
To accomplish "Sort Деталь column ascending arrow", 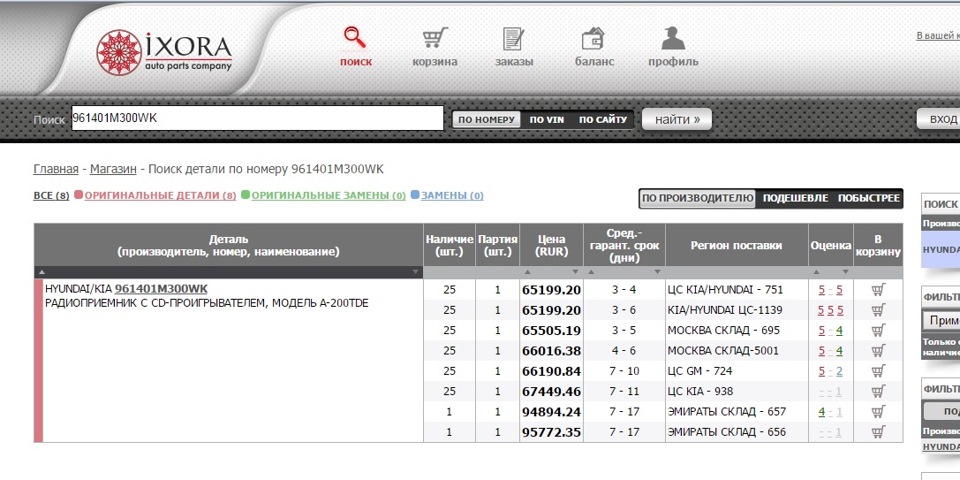I will click(42, 272).
